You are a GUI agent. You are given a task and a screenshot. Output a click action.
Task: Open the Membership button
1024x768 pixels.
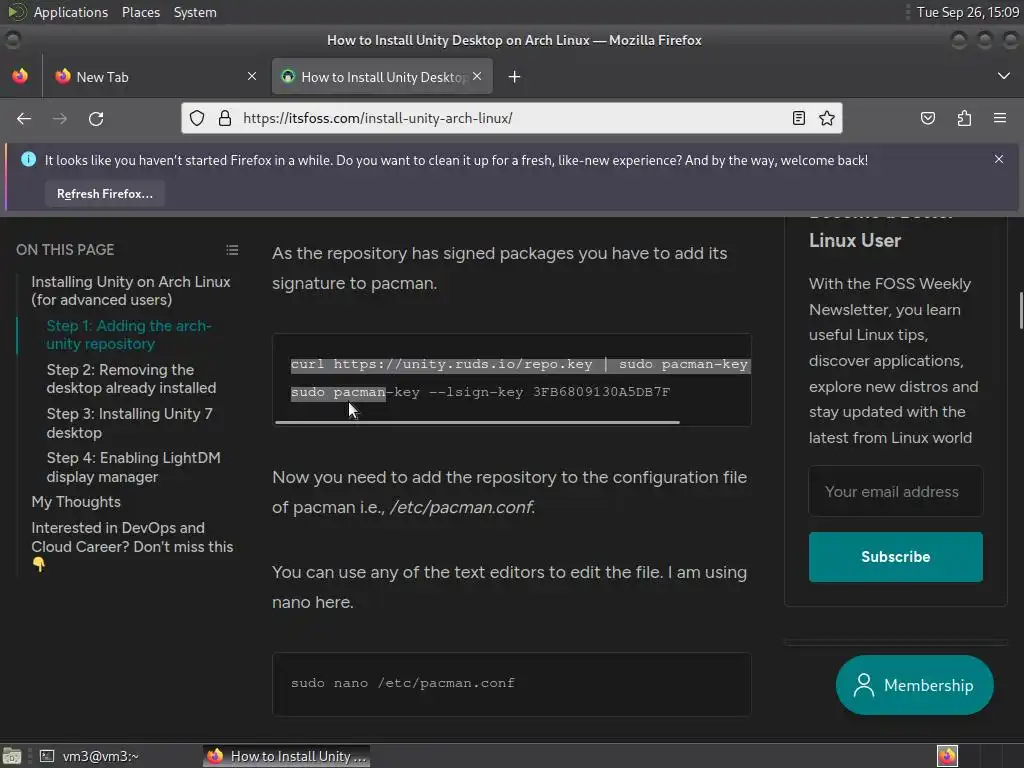click(914, 685)
